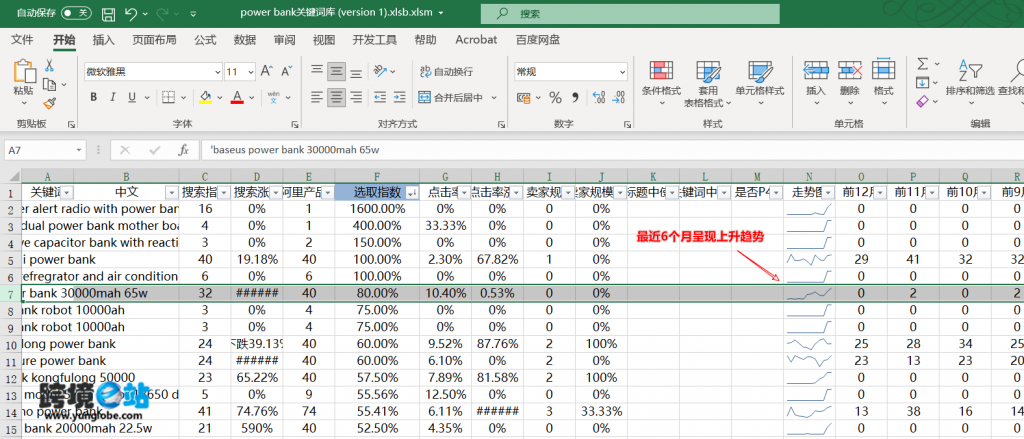This screenshot has height=439, width=1024.
Task: Click the Align Right icon
Action: 356,97
